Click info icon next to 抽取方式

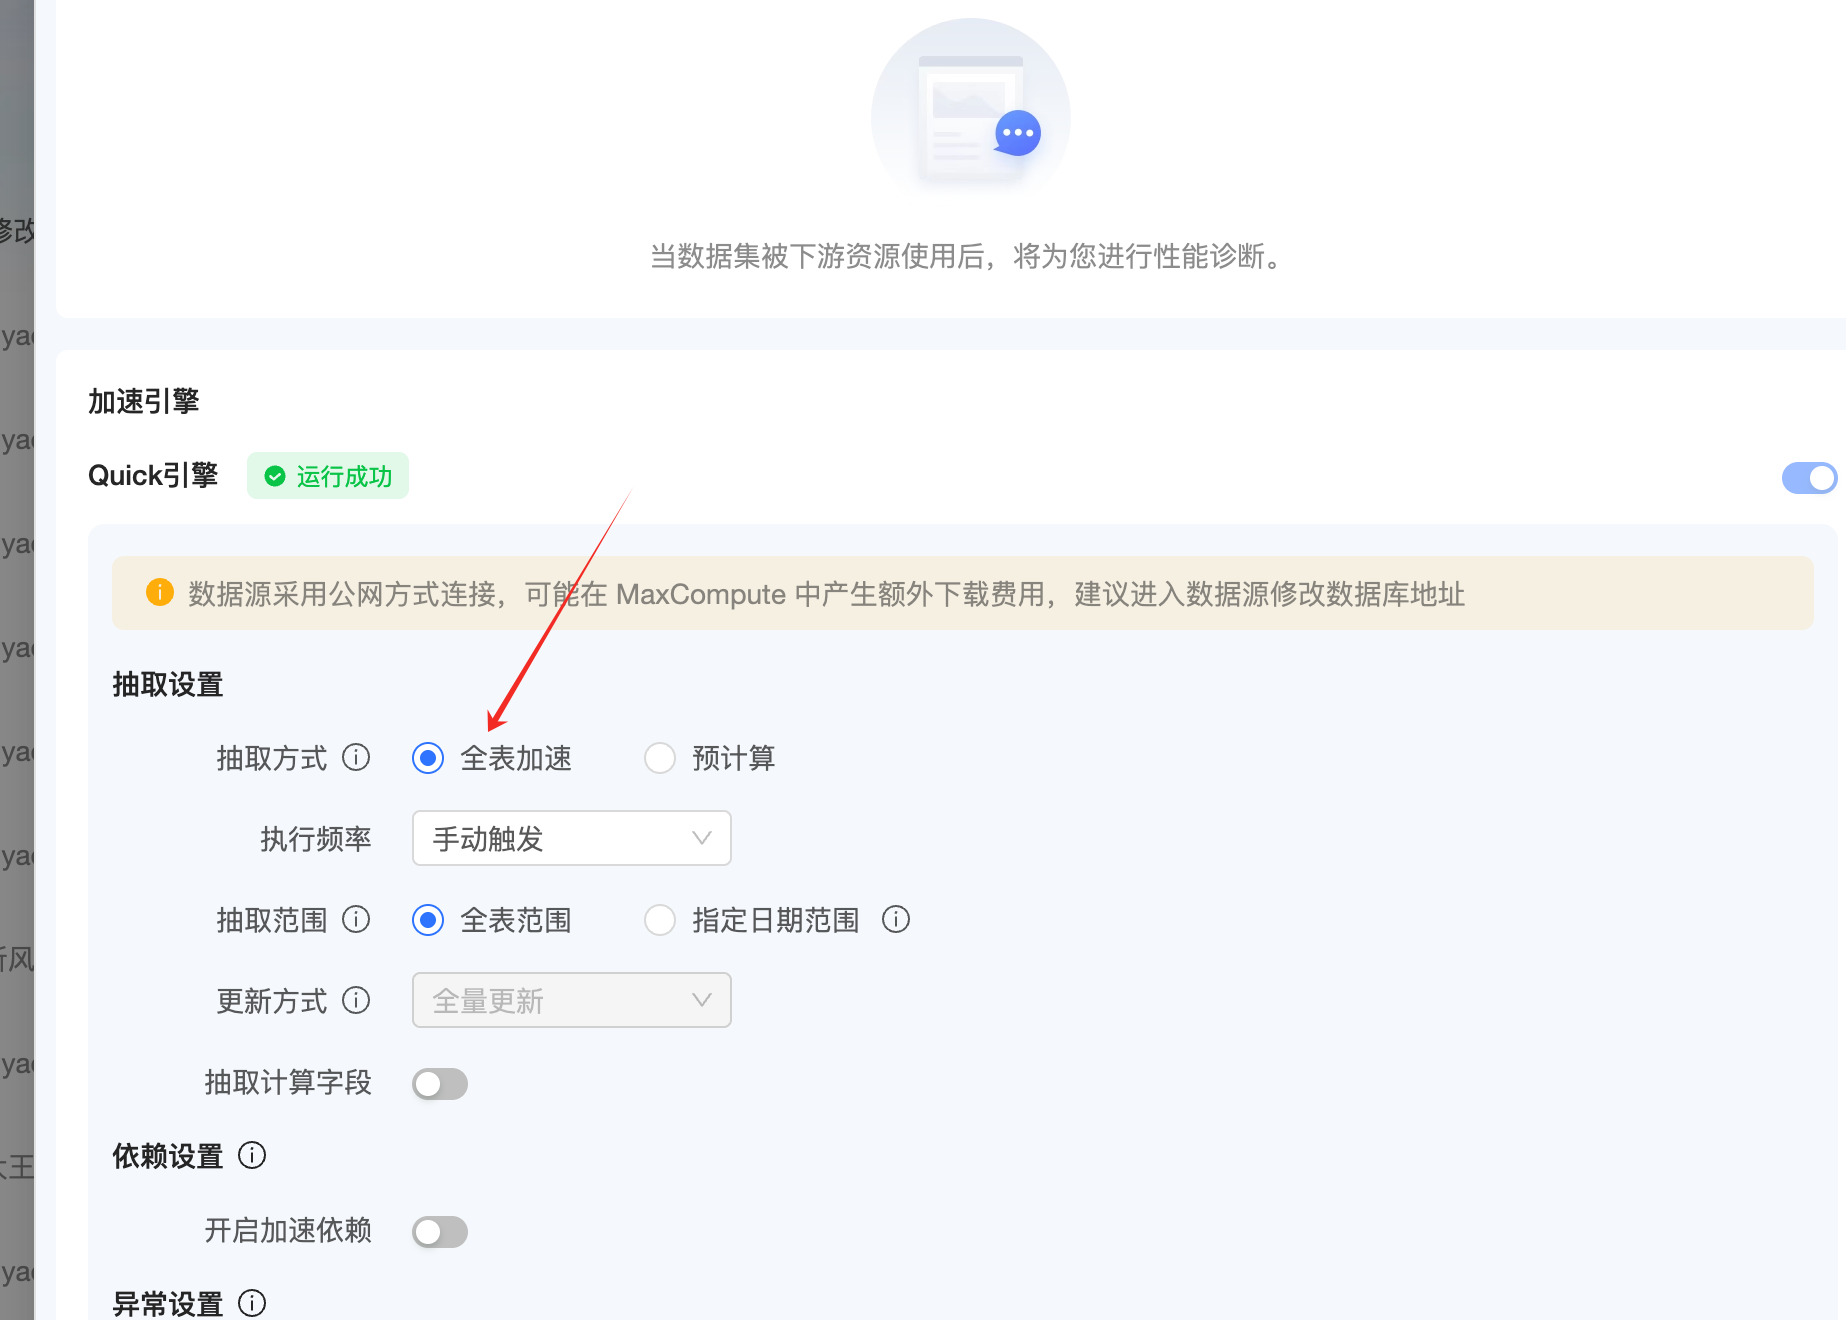point(356,758)
